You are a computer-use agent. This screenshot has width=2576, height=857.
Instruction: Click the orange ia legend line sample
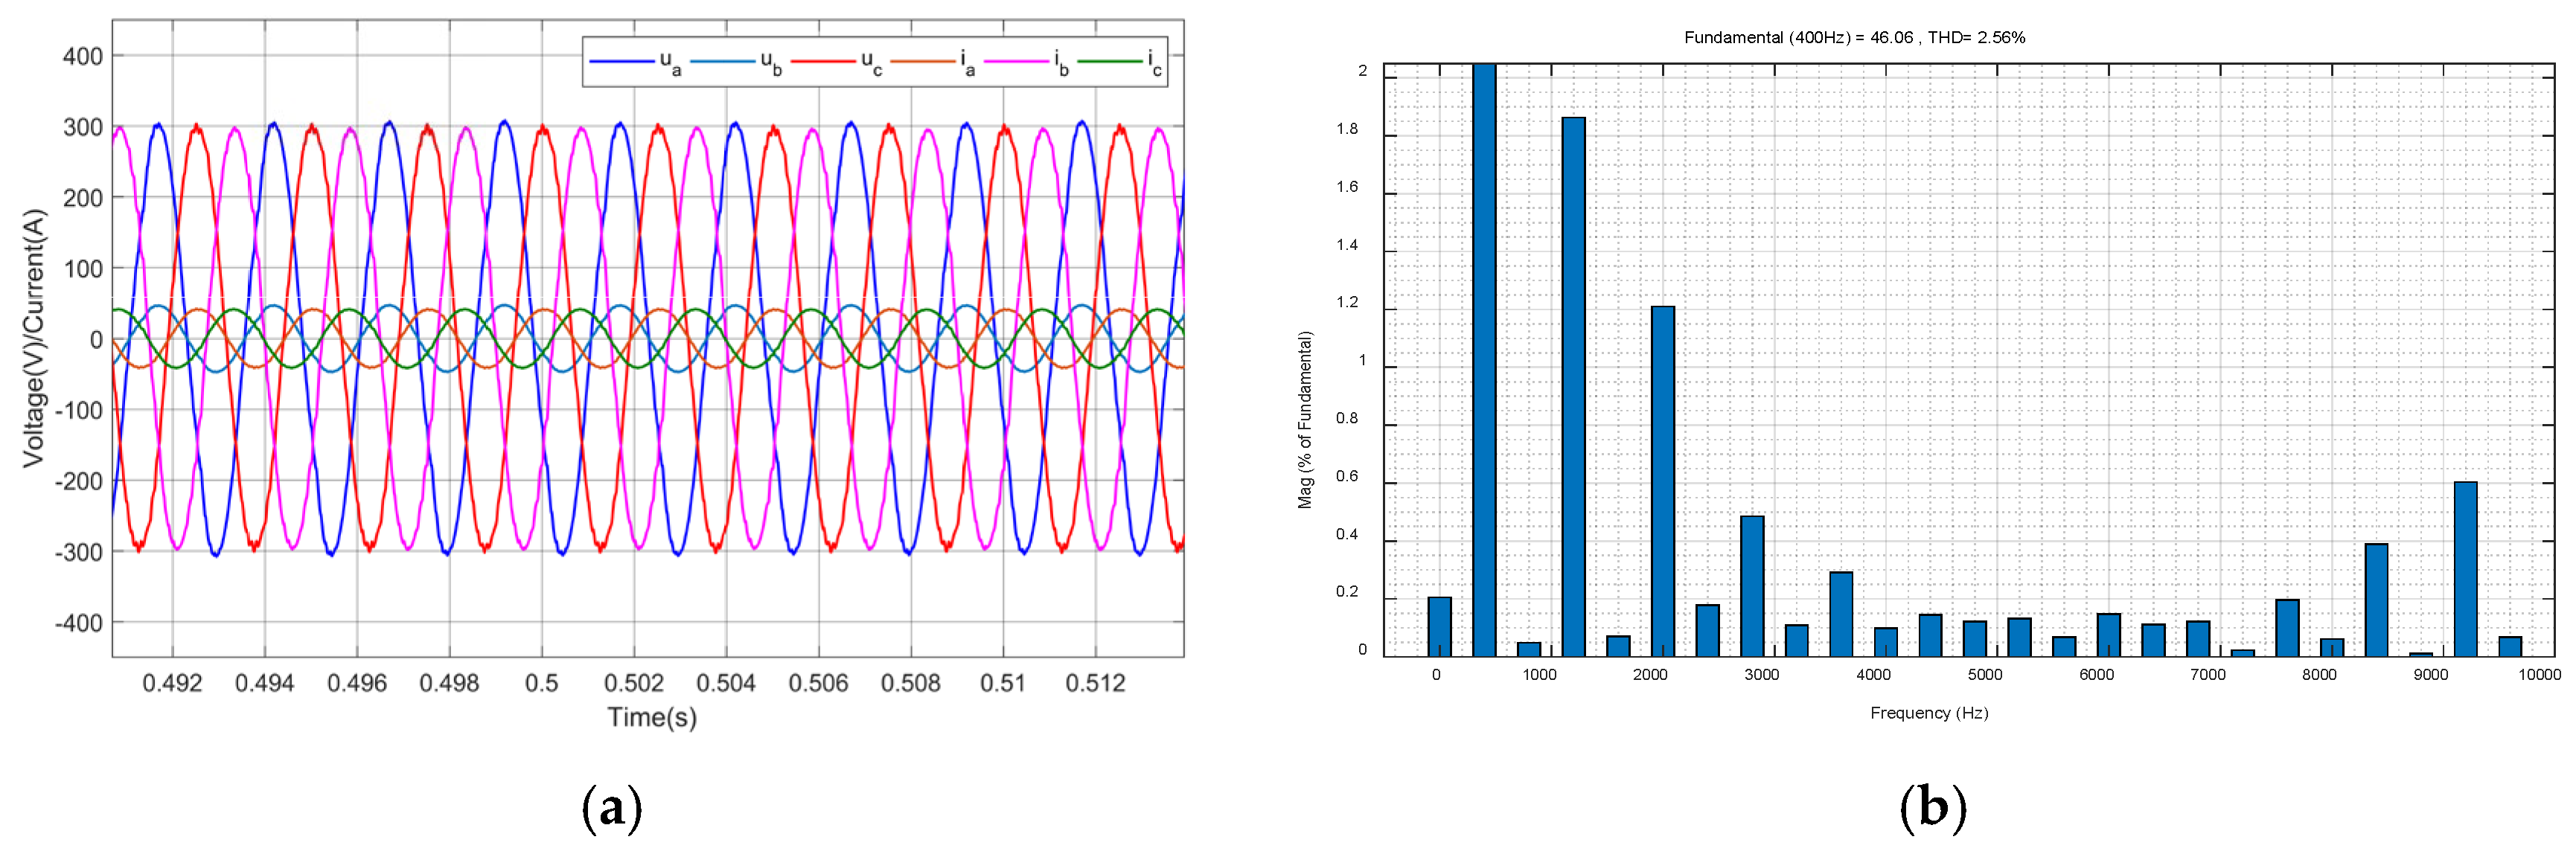[922, 62]
